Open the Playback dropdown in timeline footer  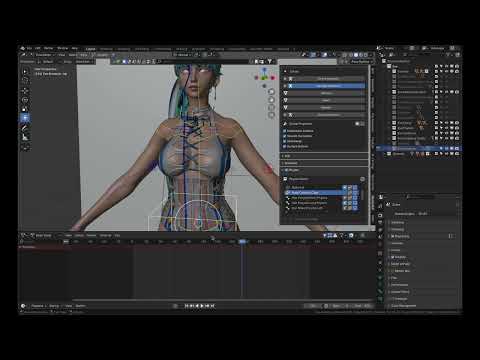coord(38,306)
